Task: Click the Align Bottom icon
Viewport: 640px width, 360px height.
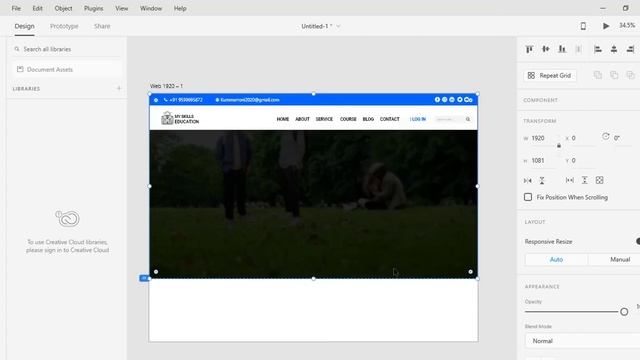Action: click(x=562, y=49)
